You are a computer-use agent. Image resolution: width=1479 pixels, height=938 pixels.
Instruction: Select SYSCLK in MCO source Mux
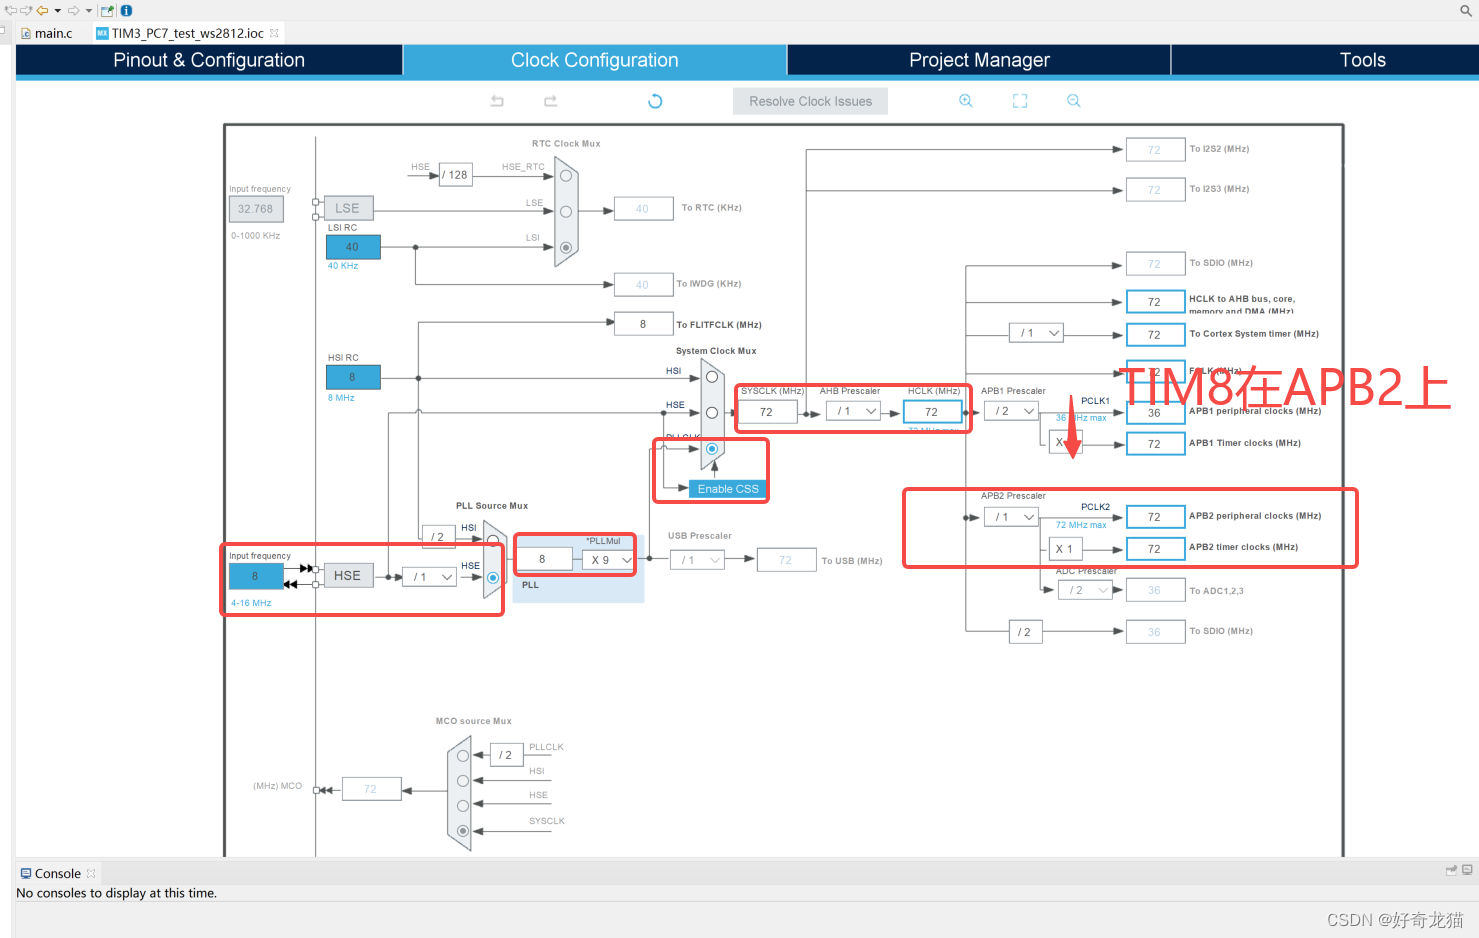pyautogui.click(x=463, y=831)
